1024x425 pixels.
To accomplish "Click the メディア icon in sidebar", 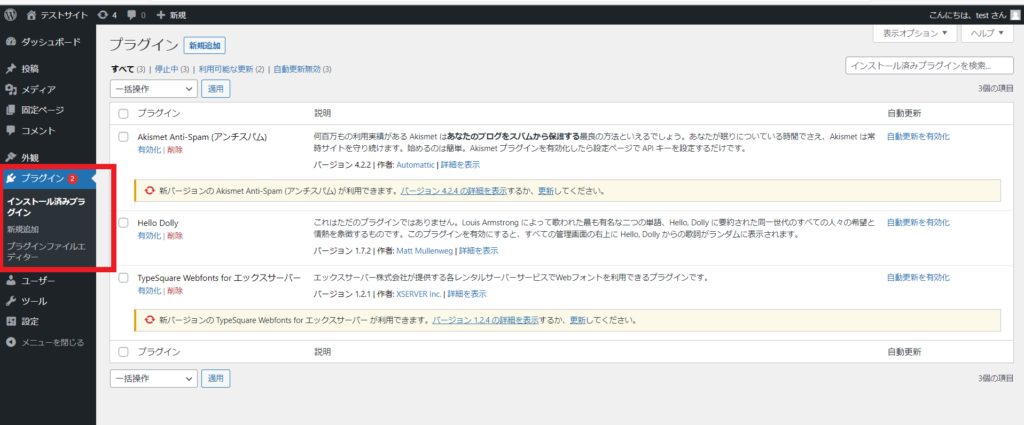I will 10,89.
